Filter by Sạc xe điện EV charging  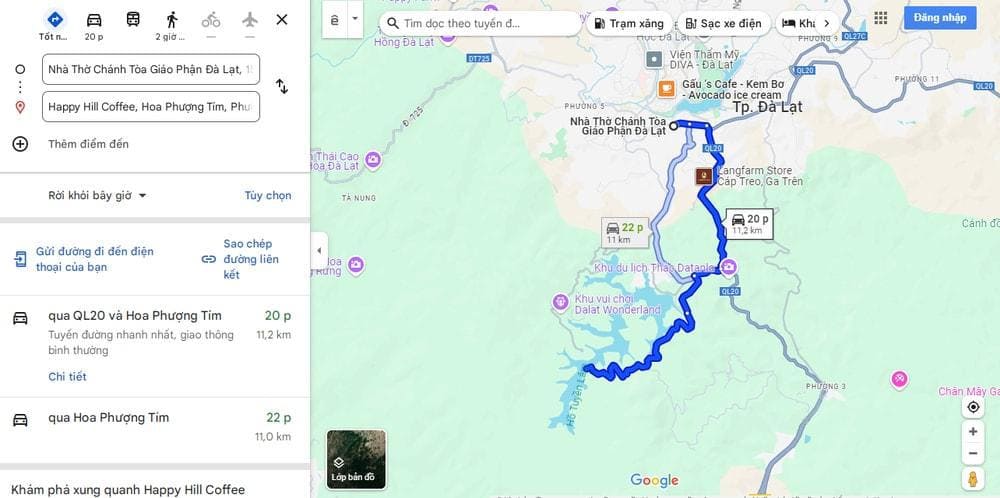(723, 24)
